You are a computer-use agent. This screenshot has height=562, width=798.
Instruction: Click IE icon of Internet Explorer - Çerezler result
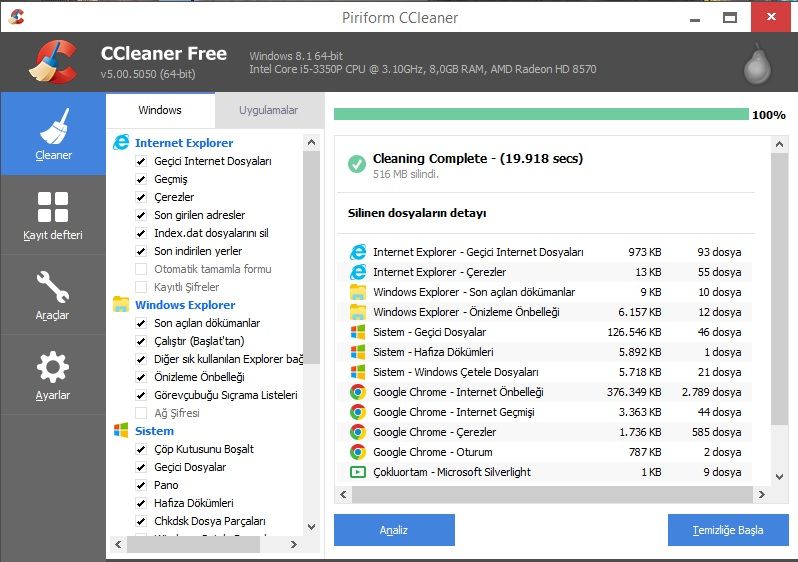pos(358,272)
